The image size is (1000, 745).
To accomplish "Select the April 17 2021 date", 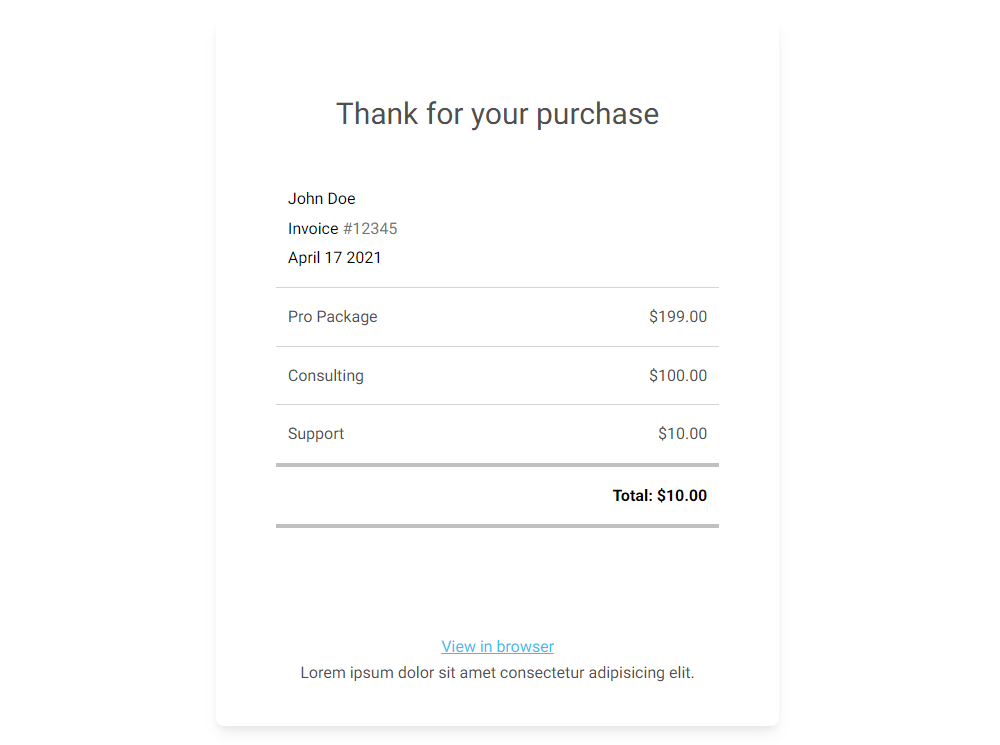I will pos(334,258).
